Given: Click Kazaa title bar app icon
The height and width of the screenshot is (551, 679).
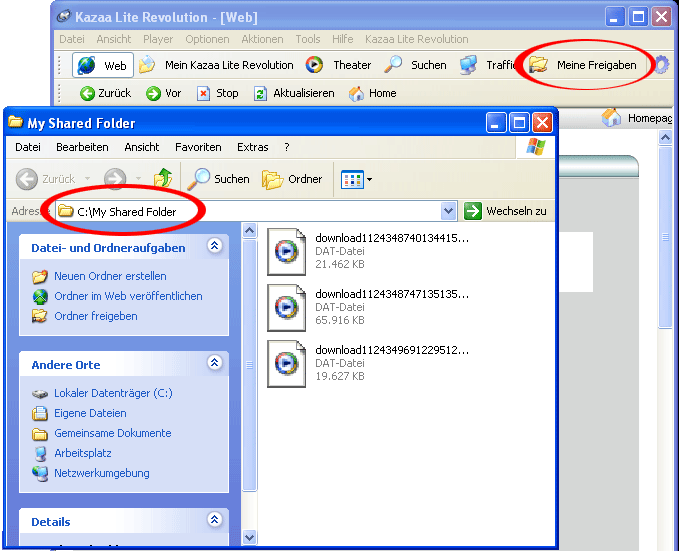Looking at the screenshot, I should 64,16.
